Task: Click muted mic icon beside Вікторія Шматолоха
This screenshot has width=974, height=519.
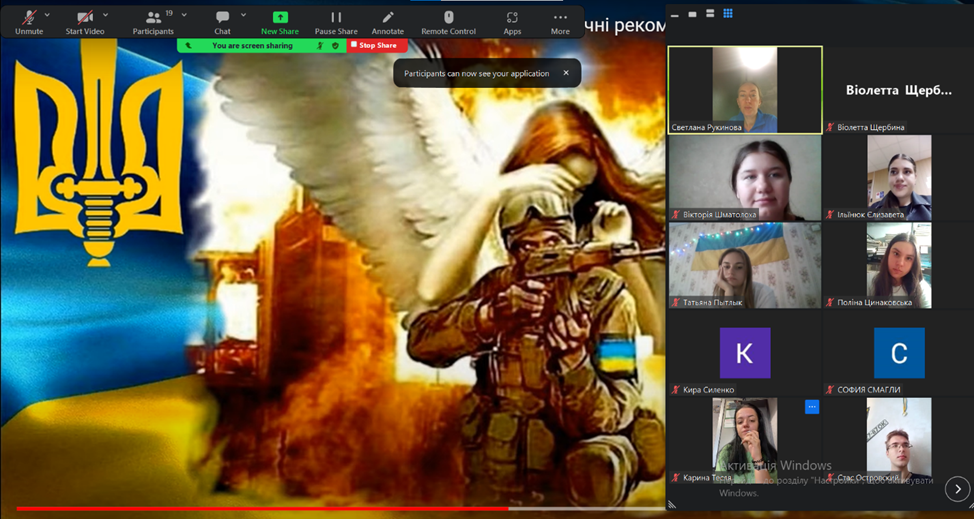Action: (x=676, y=215)
